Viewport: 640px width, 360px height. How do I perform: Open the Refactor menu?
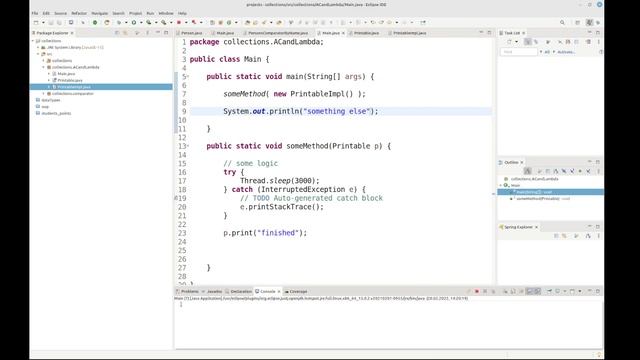pos(79,13)
